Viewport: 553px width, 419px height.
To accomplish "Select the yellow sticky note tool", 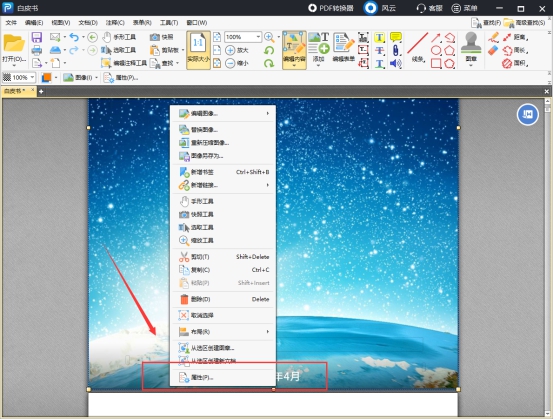I will click(396, 37).
